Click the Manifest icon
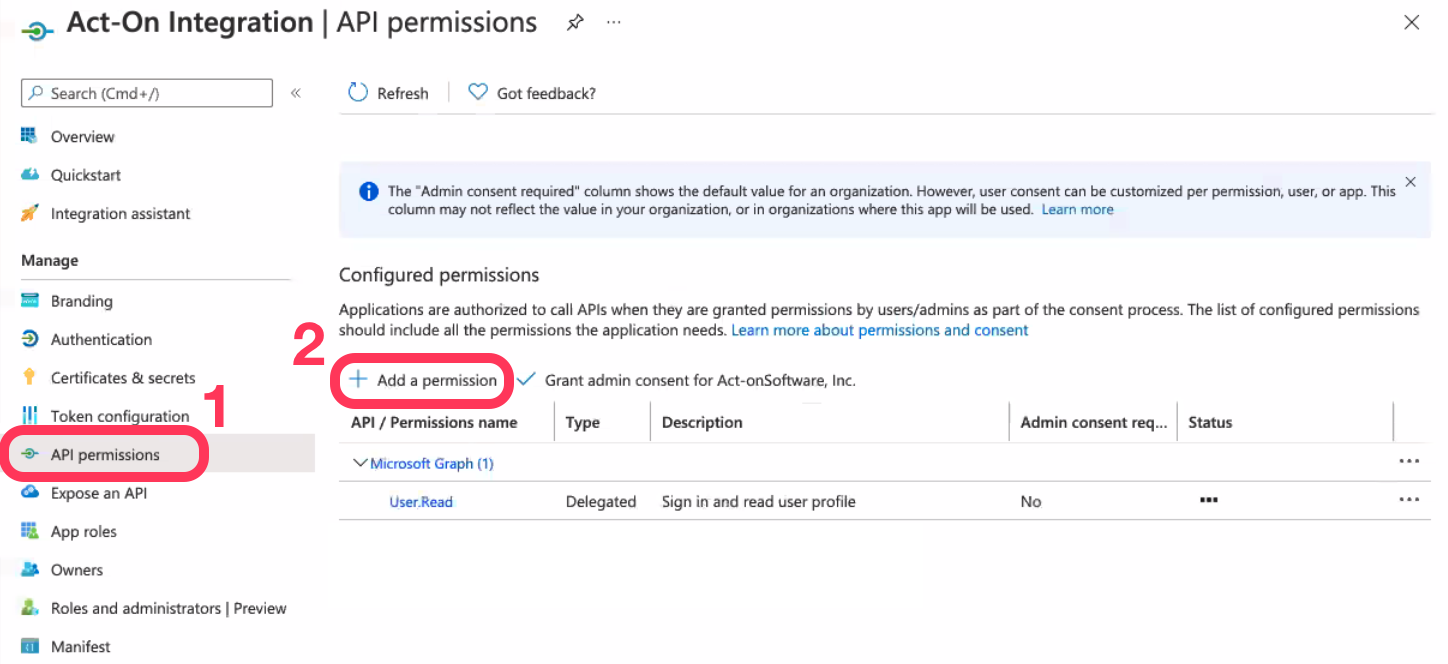Image resolution: width=1448 pixels, height=664 pixels. pos(30,646)
